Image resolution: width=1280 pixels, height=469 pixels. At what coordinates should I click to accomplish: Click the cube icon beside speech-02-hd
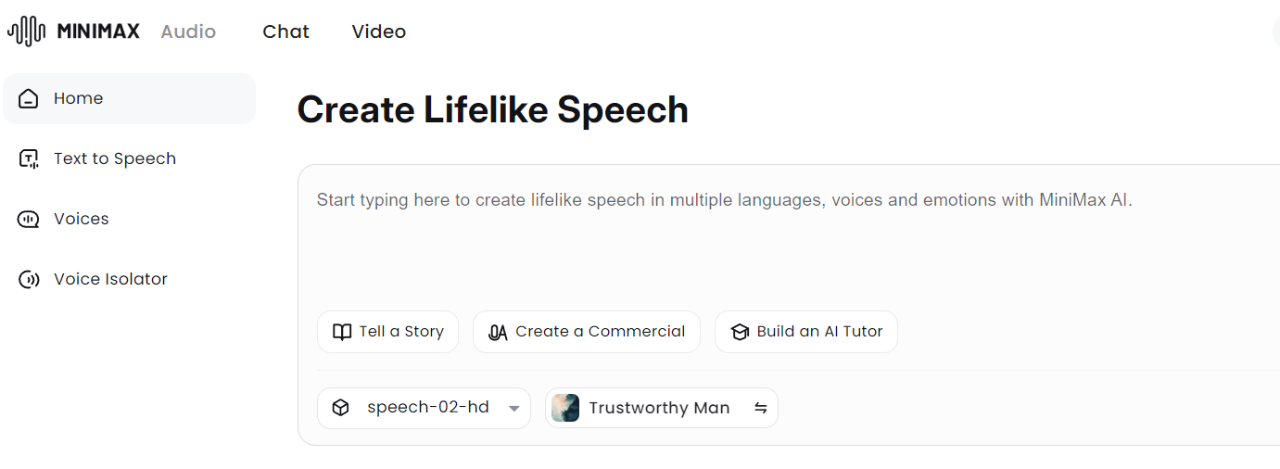coord(341,408)
